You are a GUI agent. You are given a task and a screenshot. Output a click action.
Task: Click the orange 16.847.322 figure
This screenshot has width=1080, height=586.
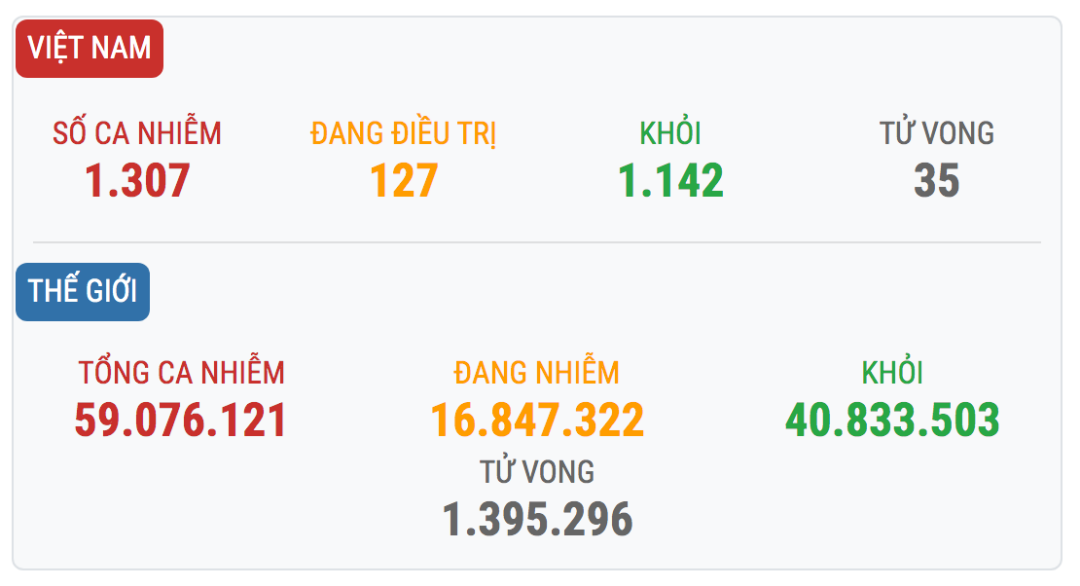[537, 421]
